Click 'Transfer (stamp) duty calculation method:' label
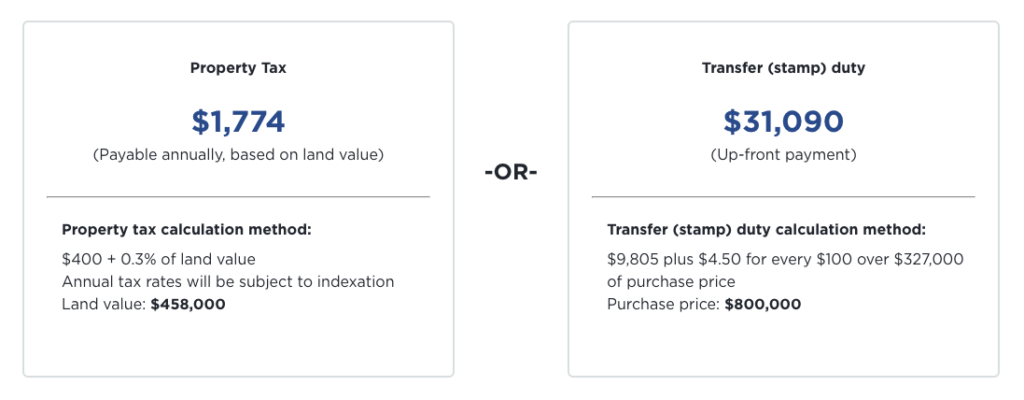The height and width of the screenshot is (400, 1024). 766,230
